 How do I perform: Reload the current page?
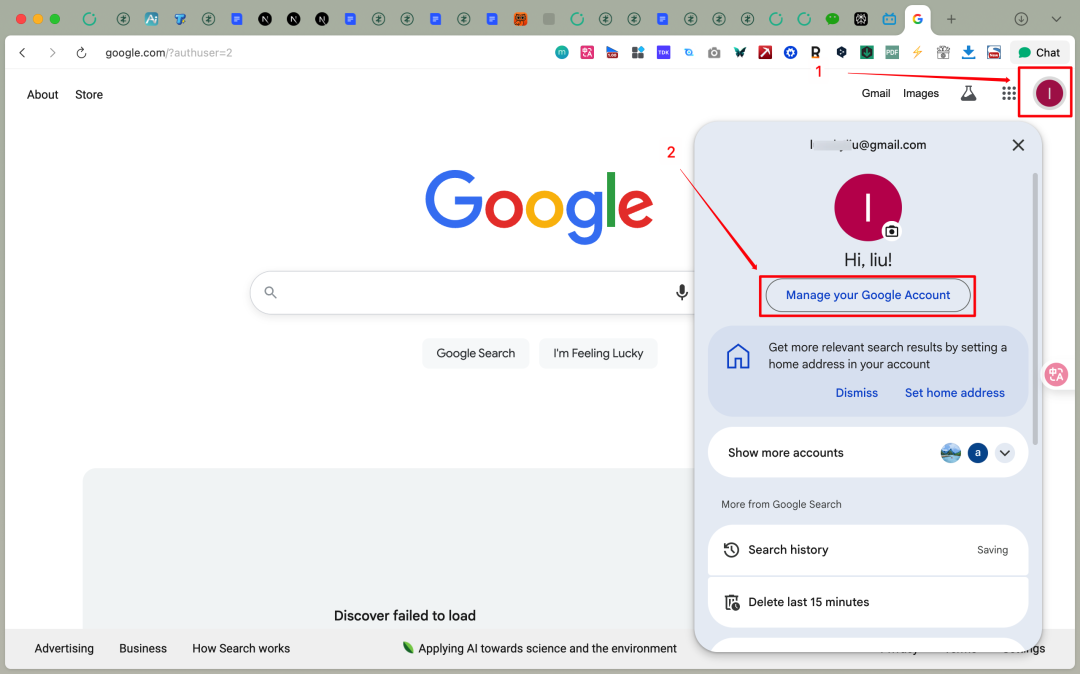[x=81, y=53]
